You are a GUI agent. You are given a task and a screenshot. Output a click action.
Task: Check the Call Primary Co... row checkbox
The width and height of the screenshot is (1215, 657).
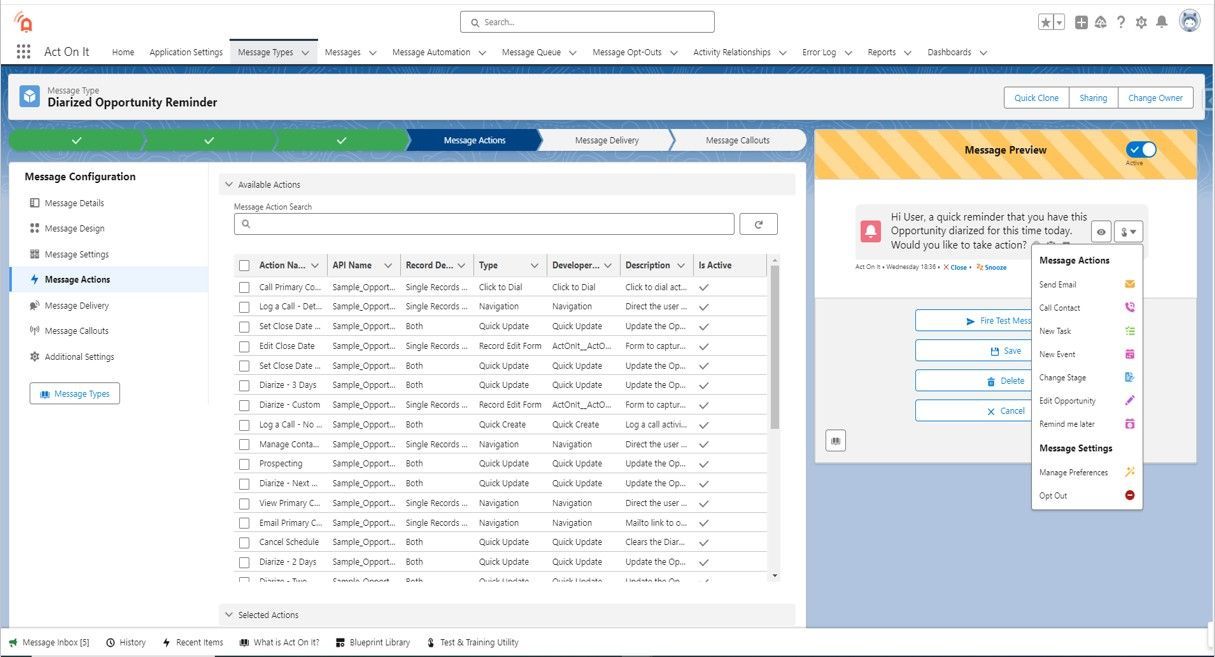tap(244, 287)
